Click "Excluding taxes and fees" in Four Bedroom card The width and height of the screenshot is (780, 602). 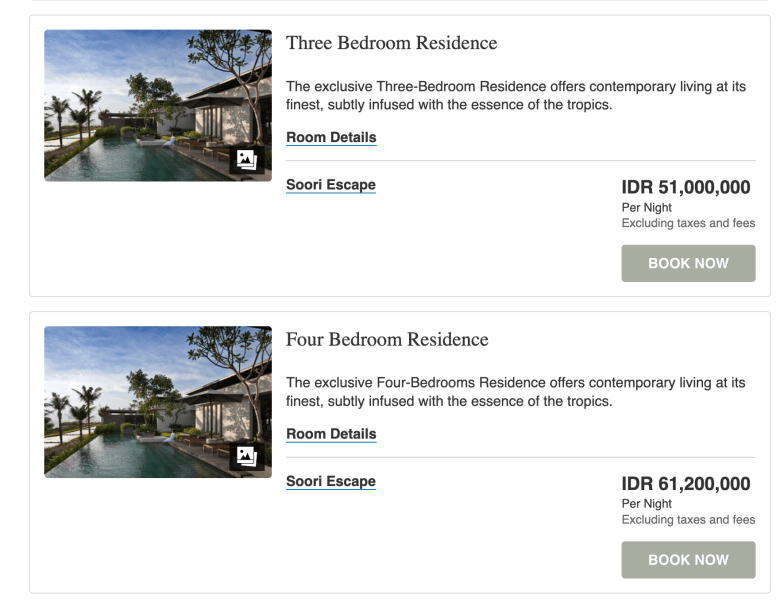[688, 520]
